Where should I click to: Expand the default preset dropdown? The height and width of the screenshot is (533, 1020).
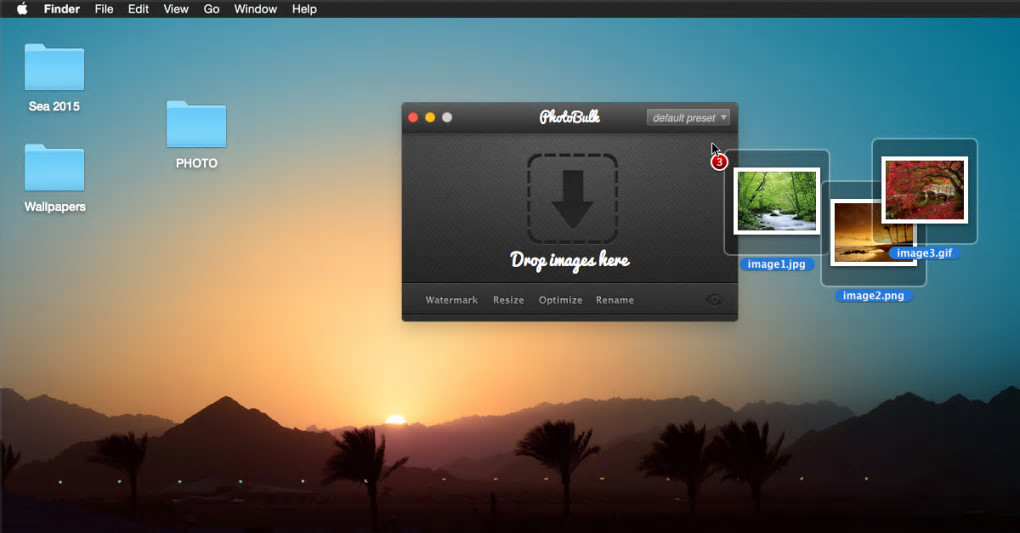[x=688, y=118]
